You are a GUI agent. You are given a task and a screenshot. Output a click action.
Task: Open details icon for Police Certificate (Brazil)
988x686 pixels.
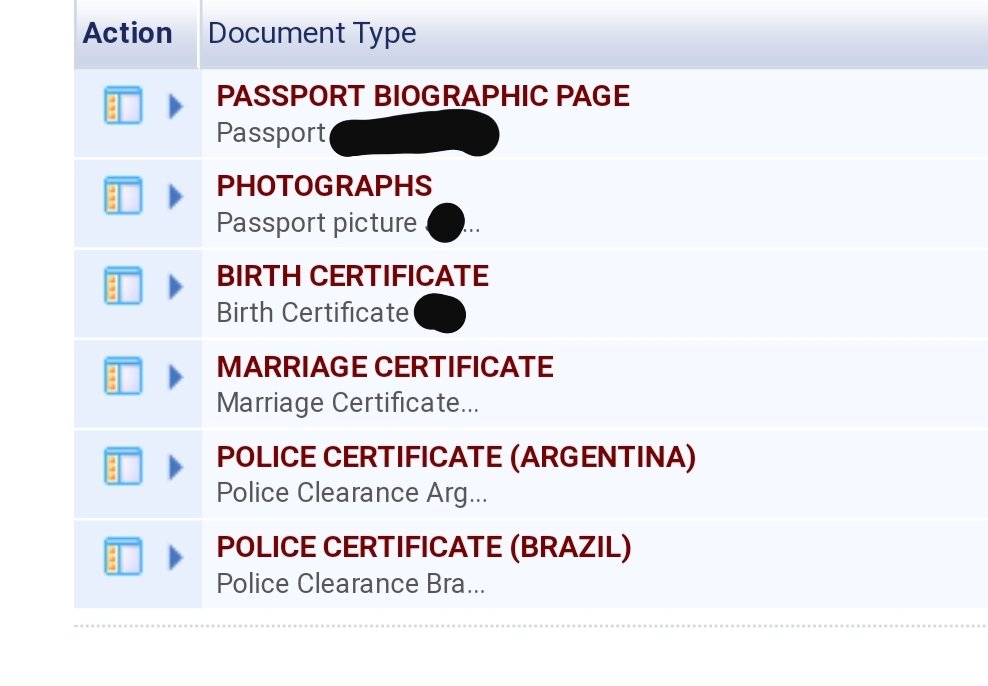(x=123, y=556)
